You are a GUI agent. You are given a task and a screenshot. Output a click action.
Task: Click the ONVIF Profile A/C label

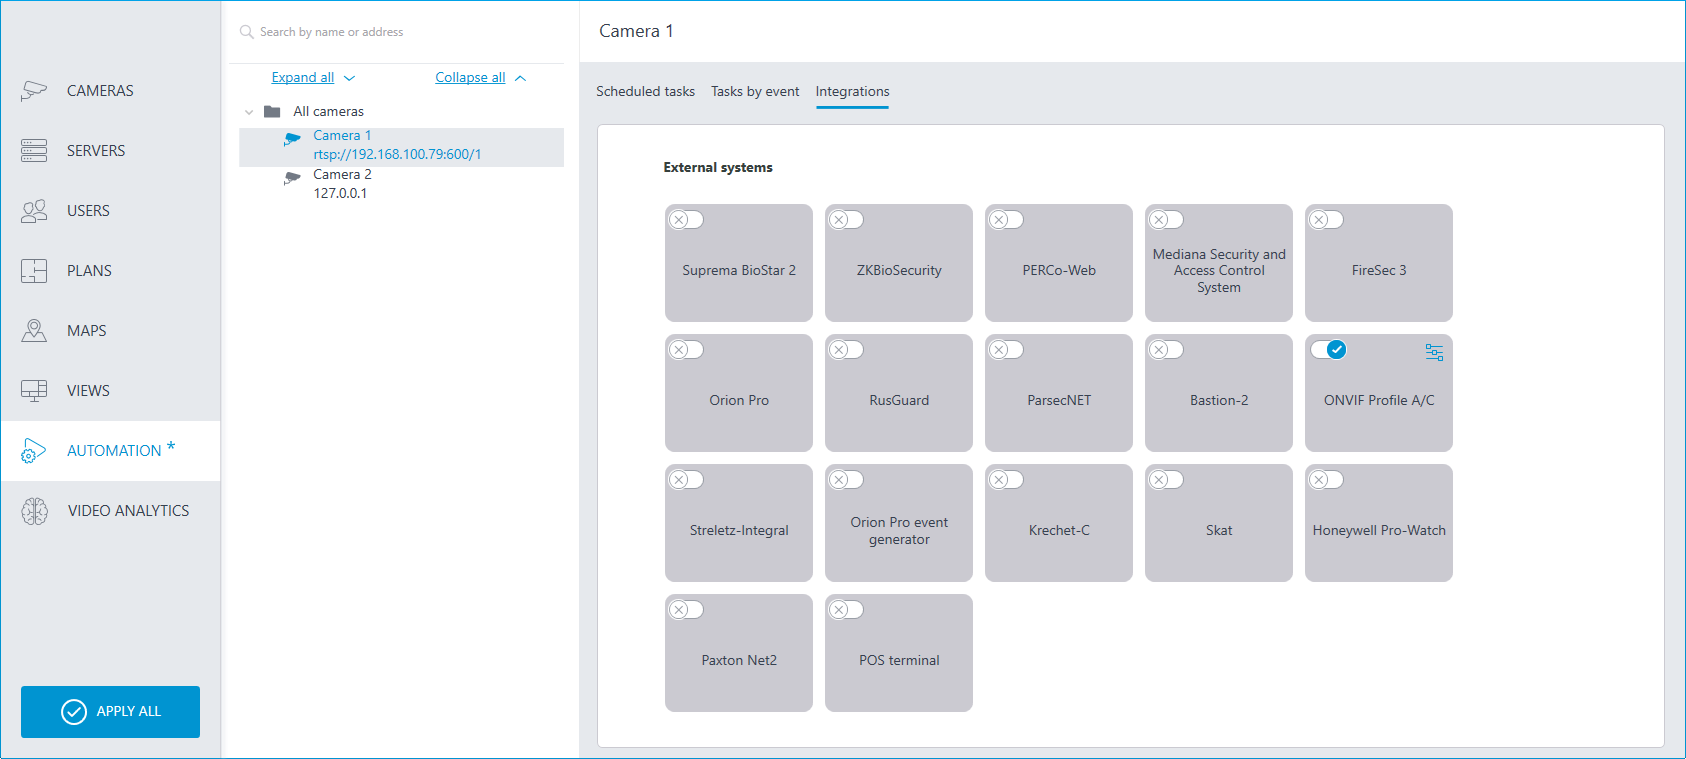point(1379,400)
